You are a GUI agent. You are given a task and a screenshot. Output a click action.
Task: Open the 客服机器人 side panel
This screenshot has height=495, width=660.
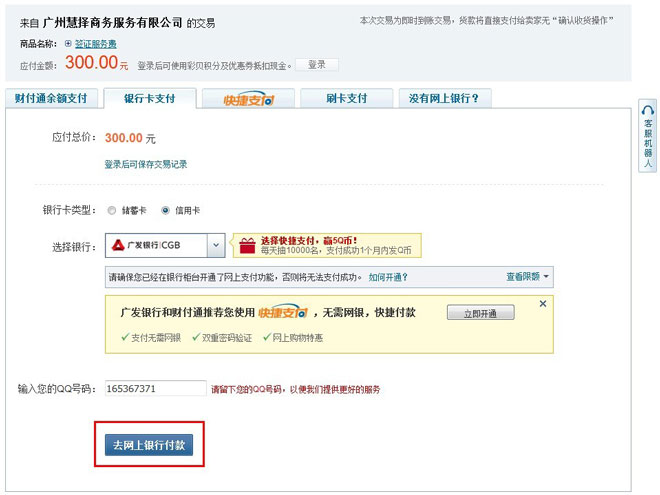coord(648,136)
